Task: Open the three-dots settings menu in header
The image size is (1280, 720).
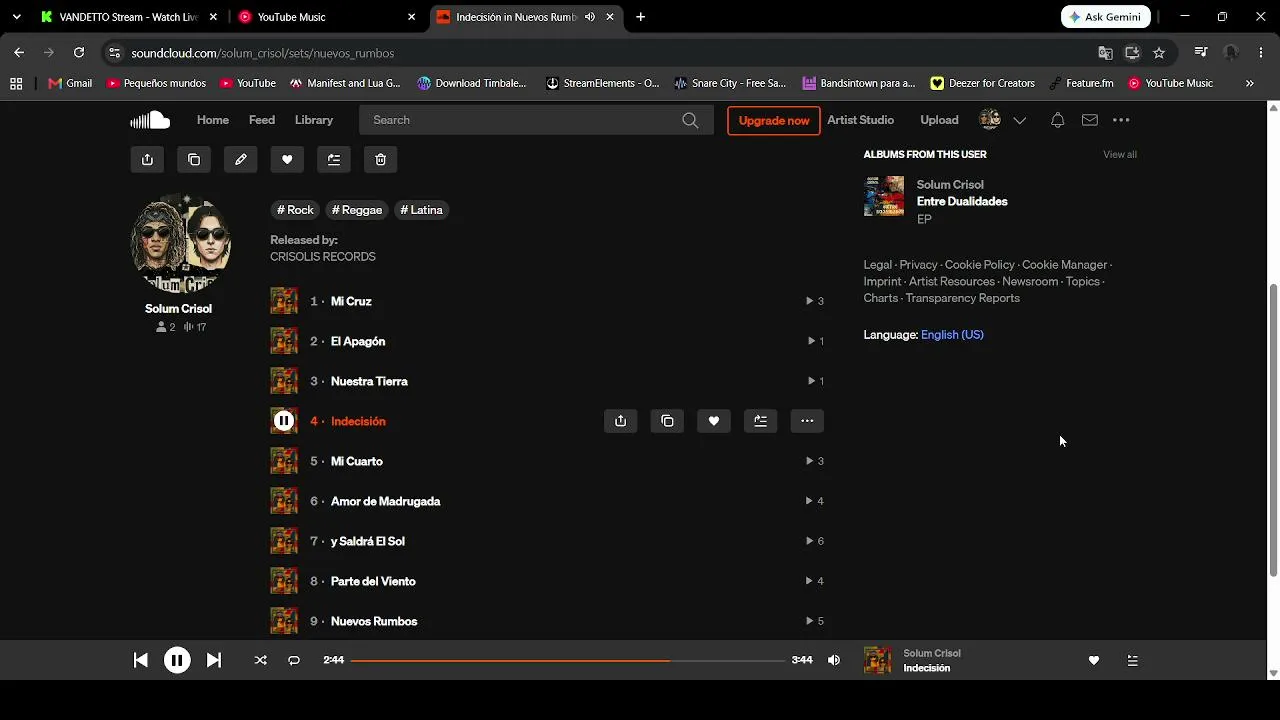Action: 1121,120
